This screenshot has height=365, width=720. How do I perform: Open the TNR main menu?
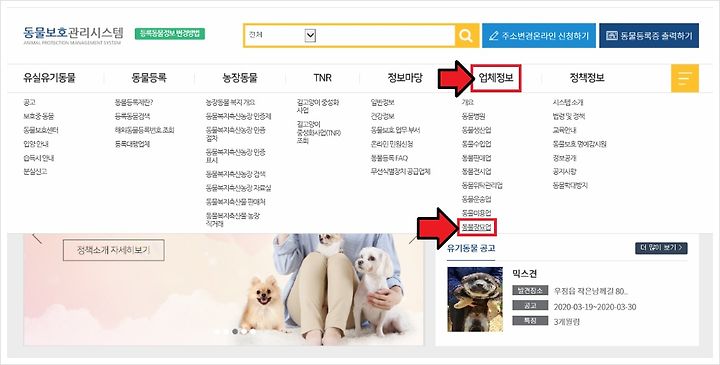[x=322, y=78]
